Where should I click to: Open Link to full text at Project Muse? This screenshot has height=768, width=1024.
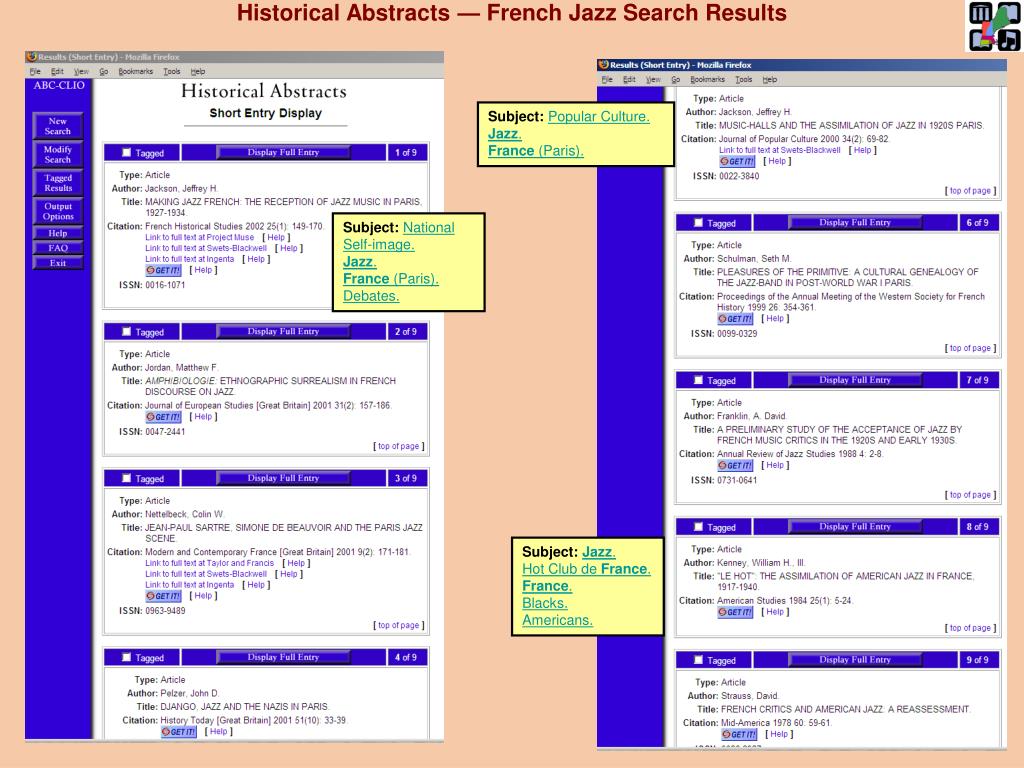click(199, 238)
